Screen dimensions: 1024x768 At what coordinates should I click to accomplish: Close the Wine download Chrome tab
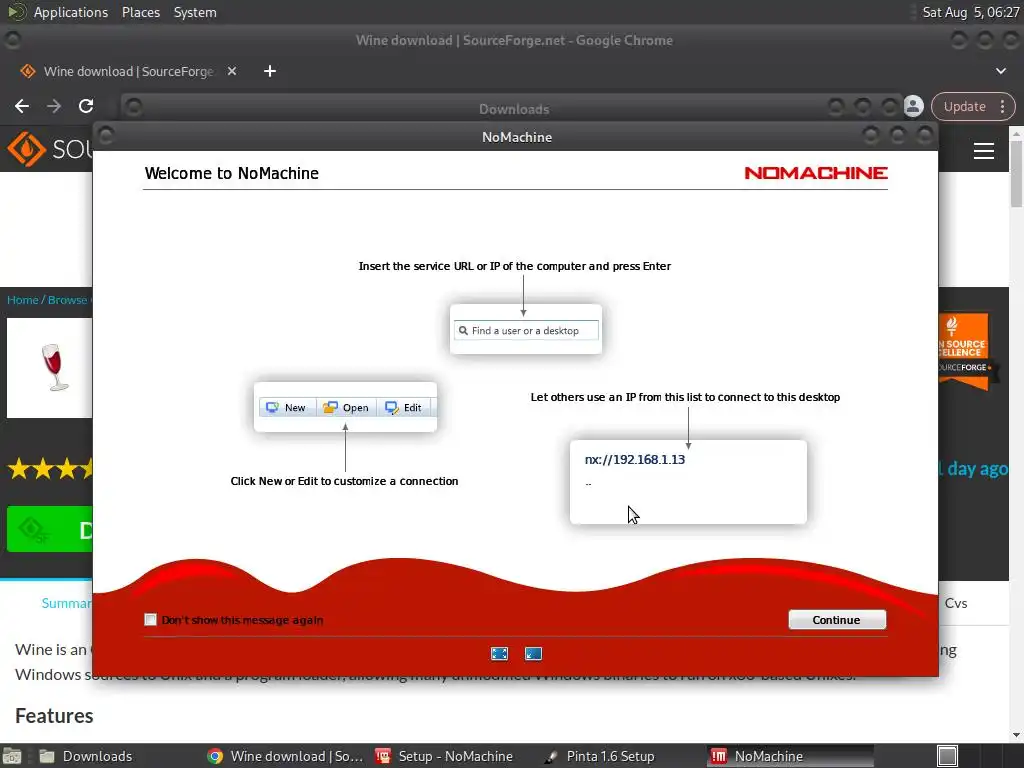(x=232, y=71)
